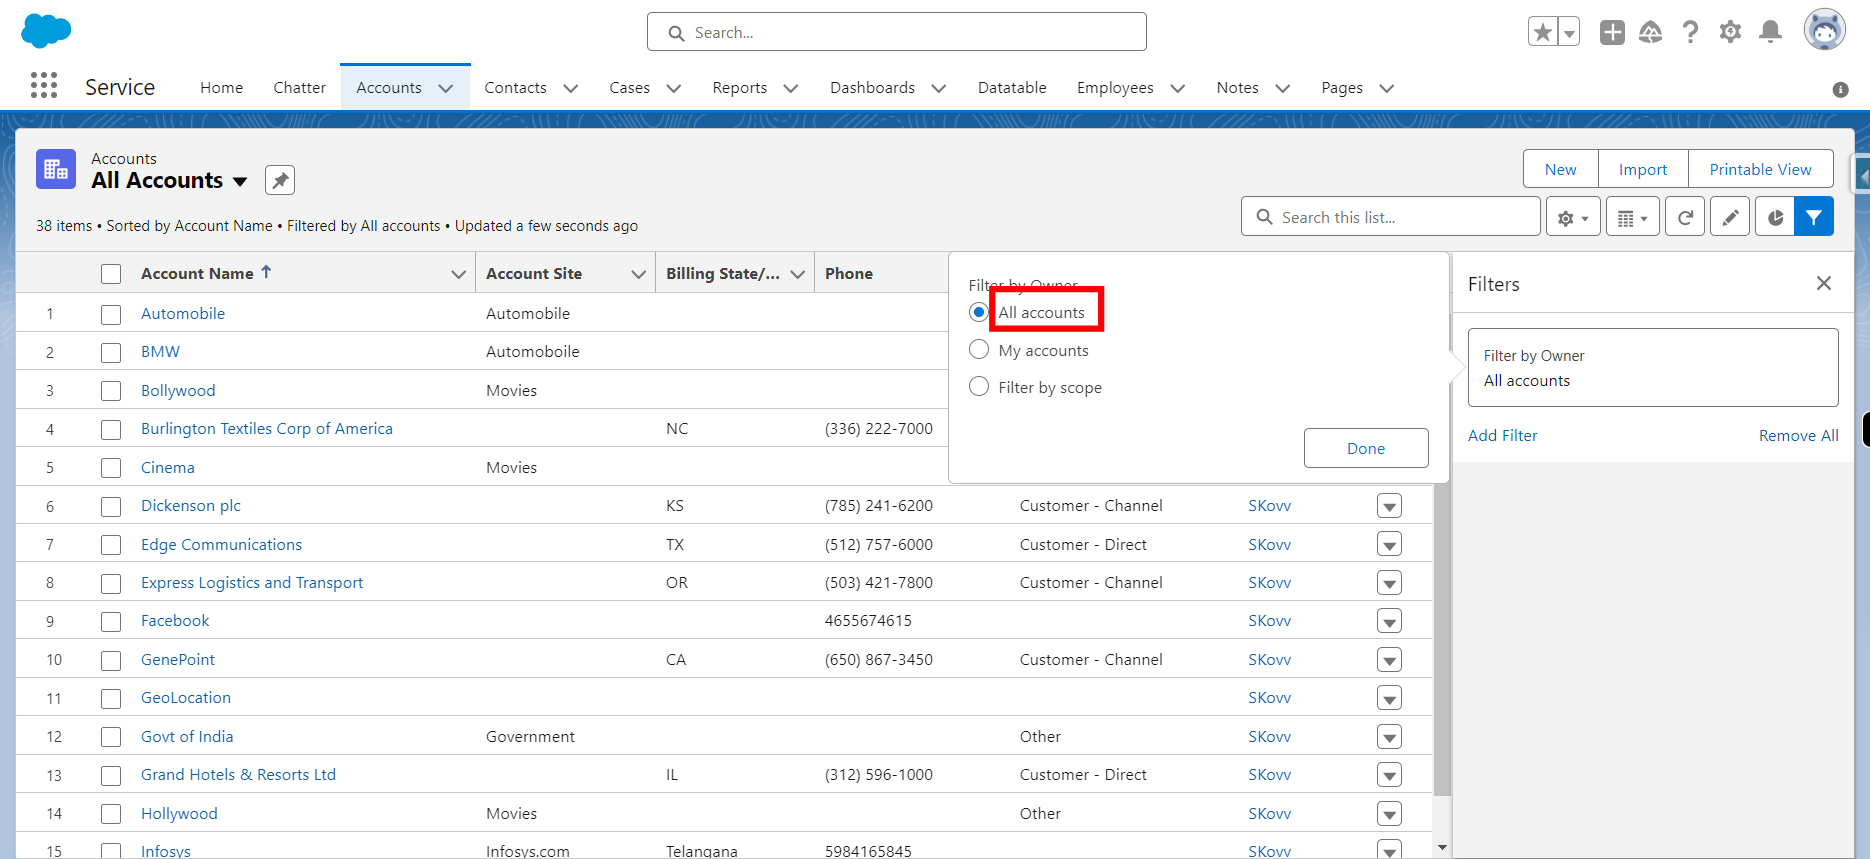Open the Trailhead guidance icon
This screenshot has height=859, width=1870.
[1651, 32]
